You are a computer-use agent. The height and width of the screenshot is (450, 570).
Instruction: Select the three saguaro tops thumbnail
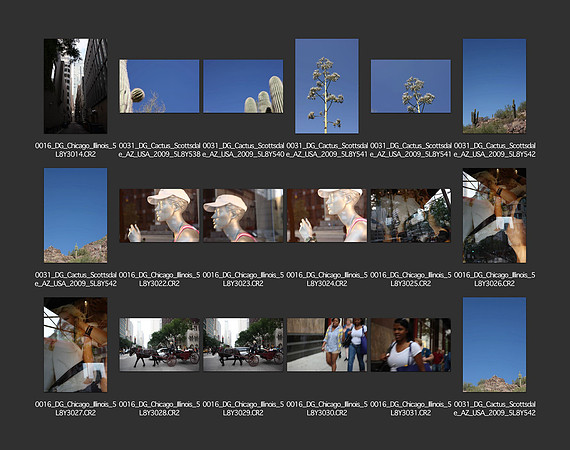coord(243,86)
